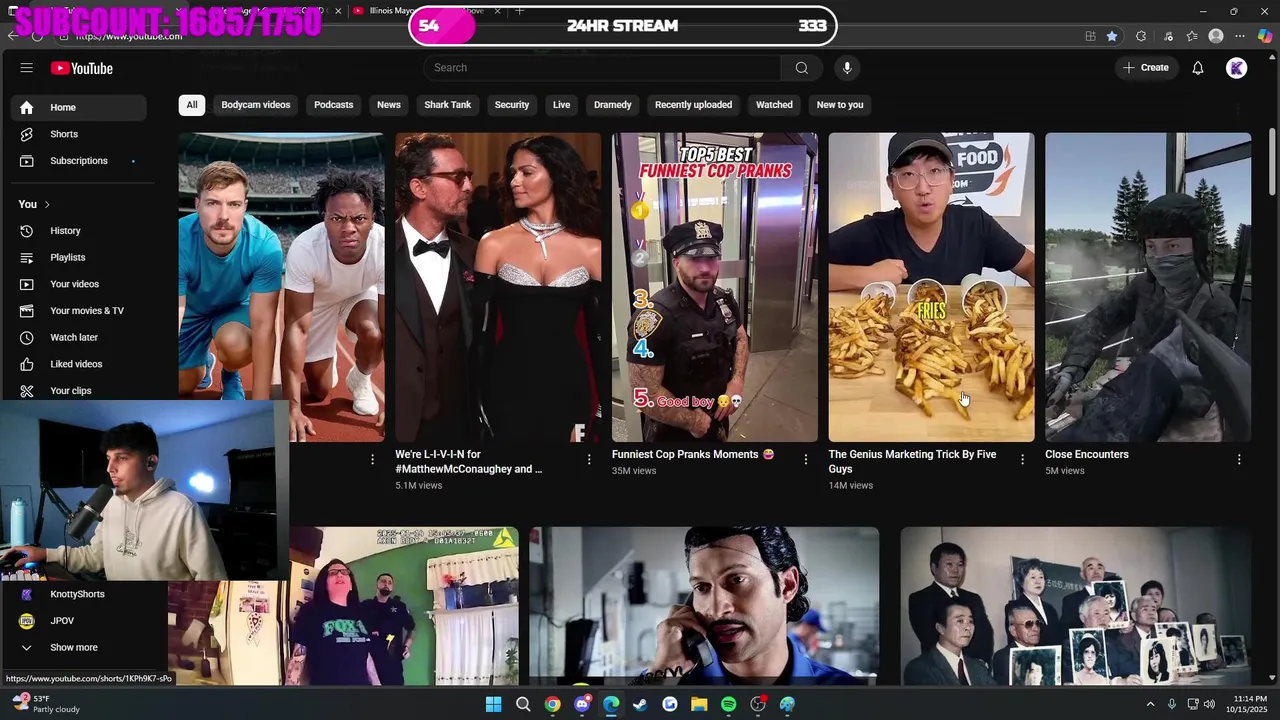1280x720 pixels.
Task: Expand Show more subscriptions
Action: 79,648
